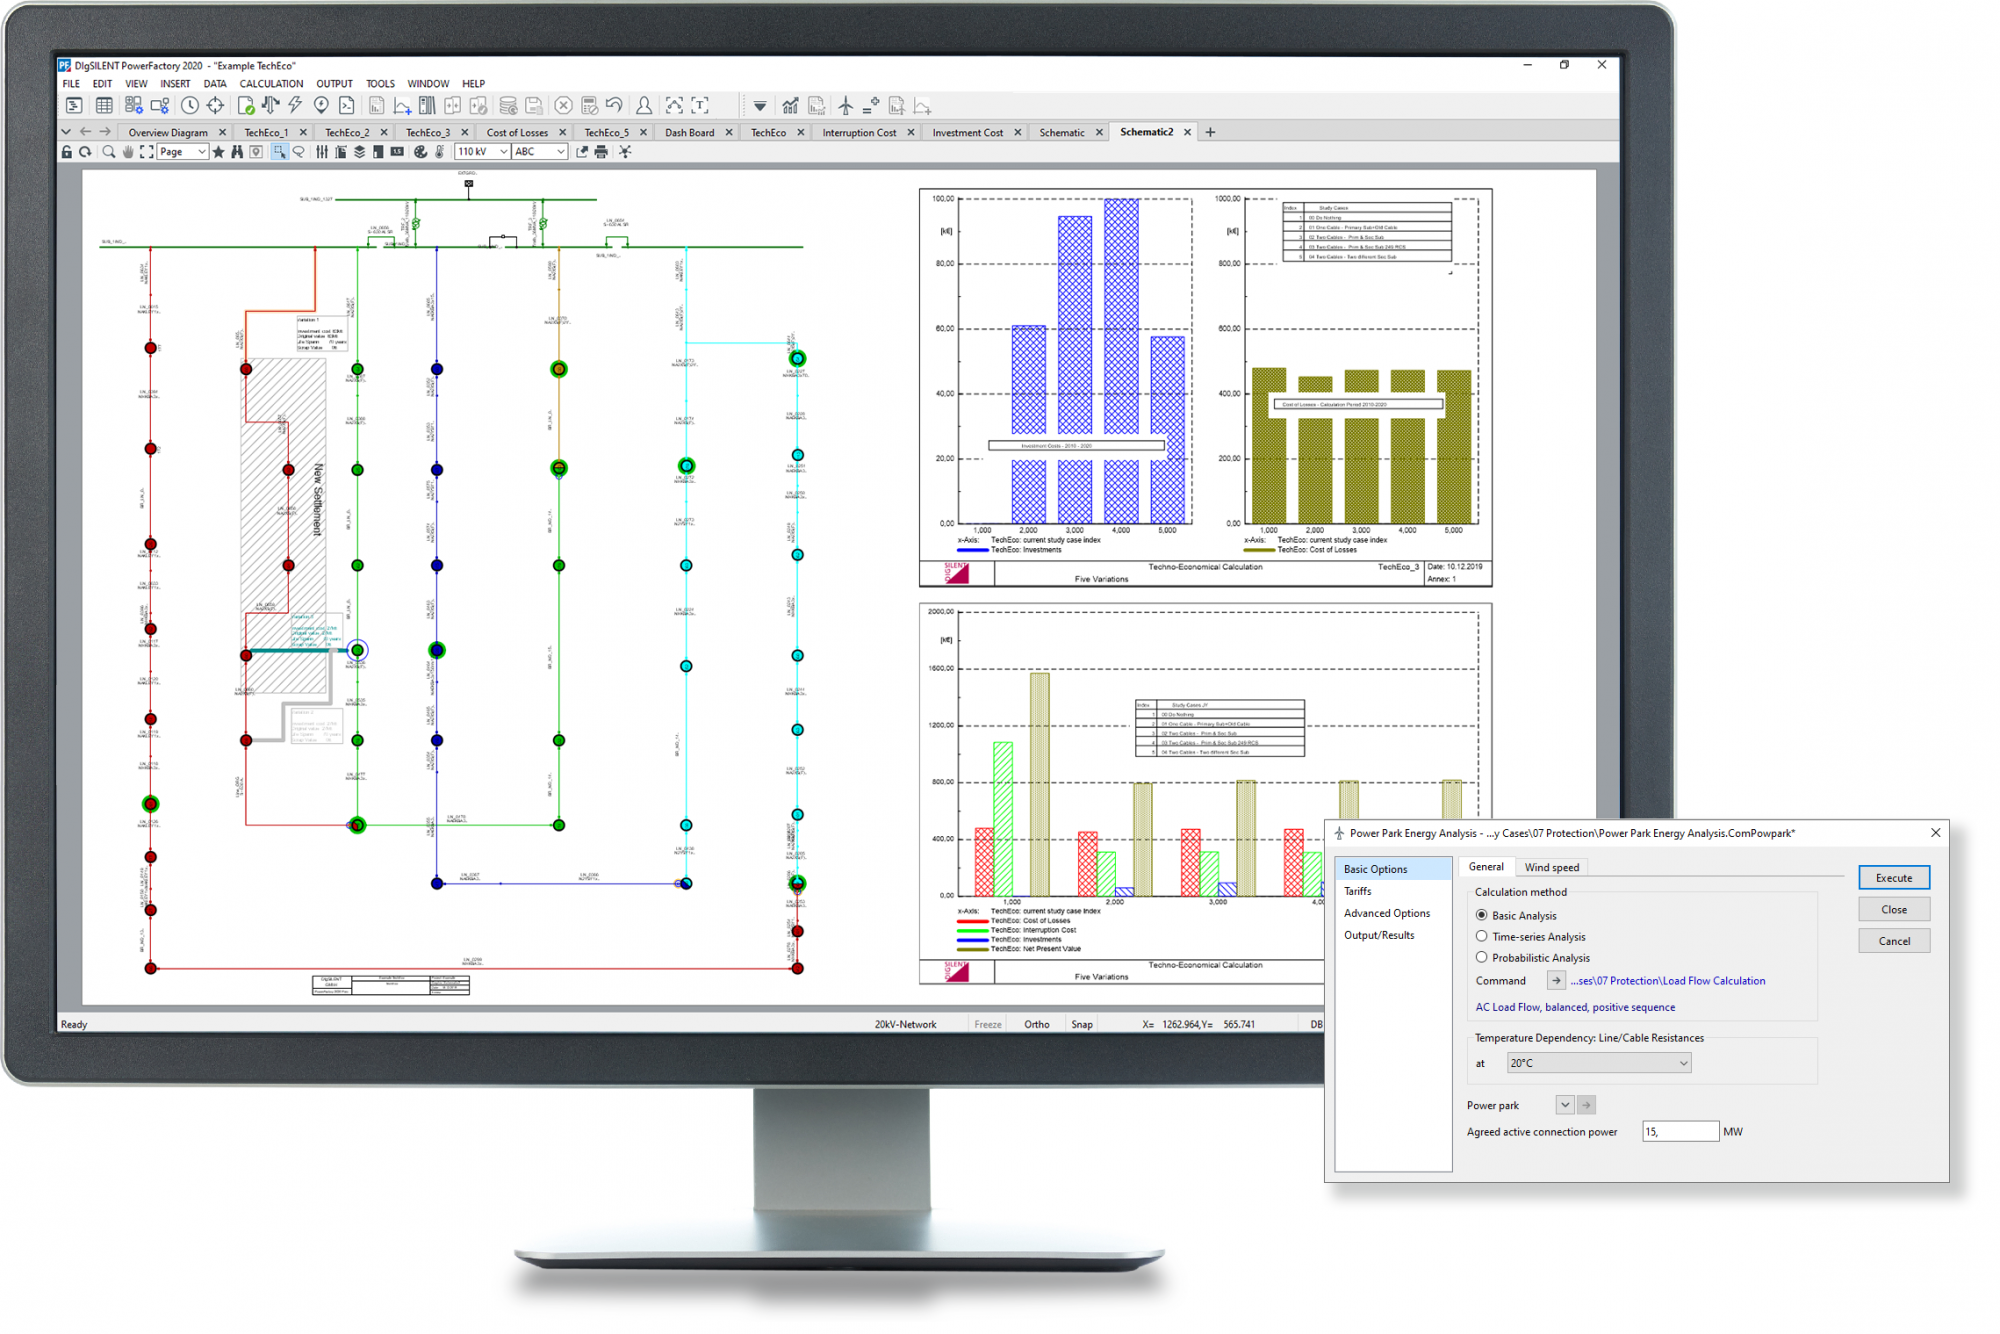
Task: Open the CALCULATION menu
Action: click(270, 84)
